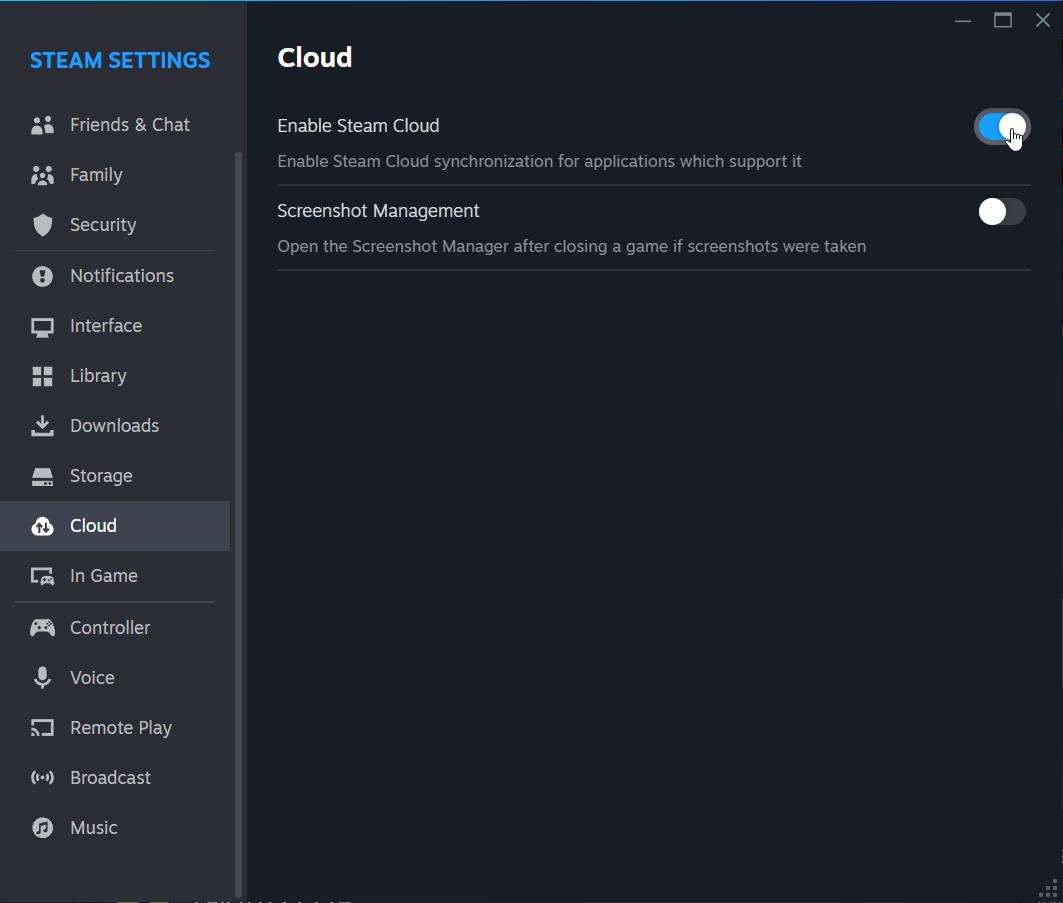Select Notifications in the sidebar
The image size is (1063, 903).
tap(115, 276)
